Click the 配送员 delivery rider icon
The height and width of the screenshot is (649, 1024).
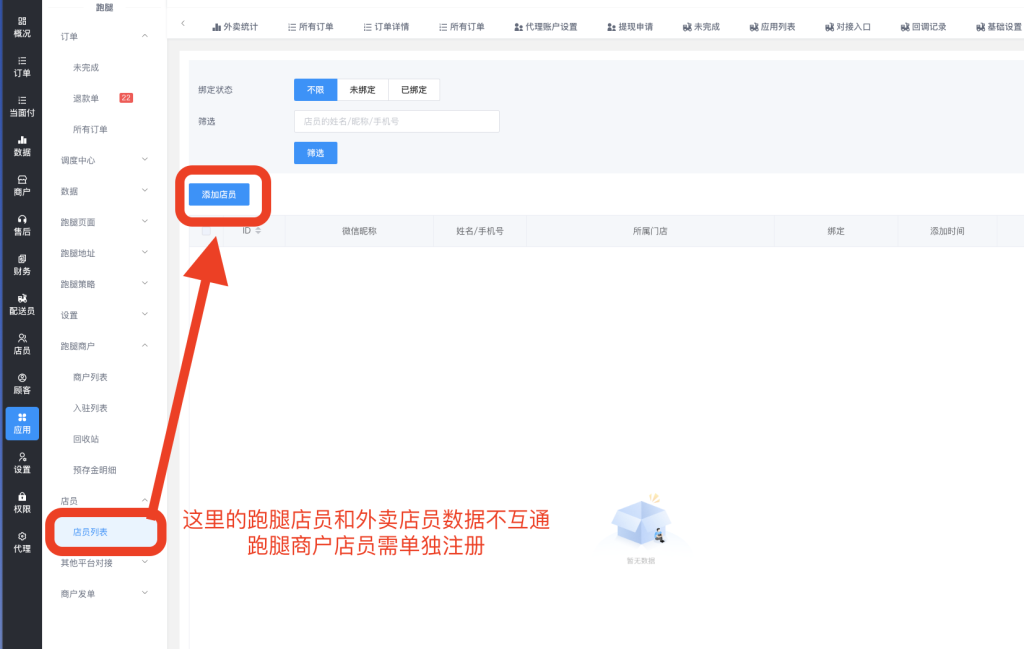click(21, 304)
